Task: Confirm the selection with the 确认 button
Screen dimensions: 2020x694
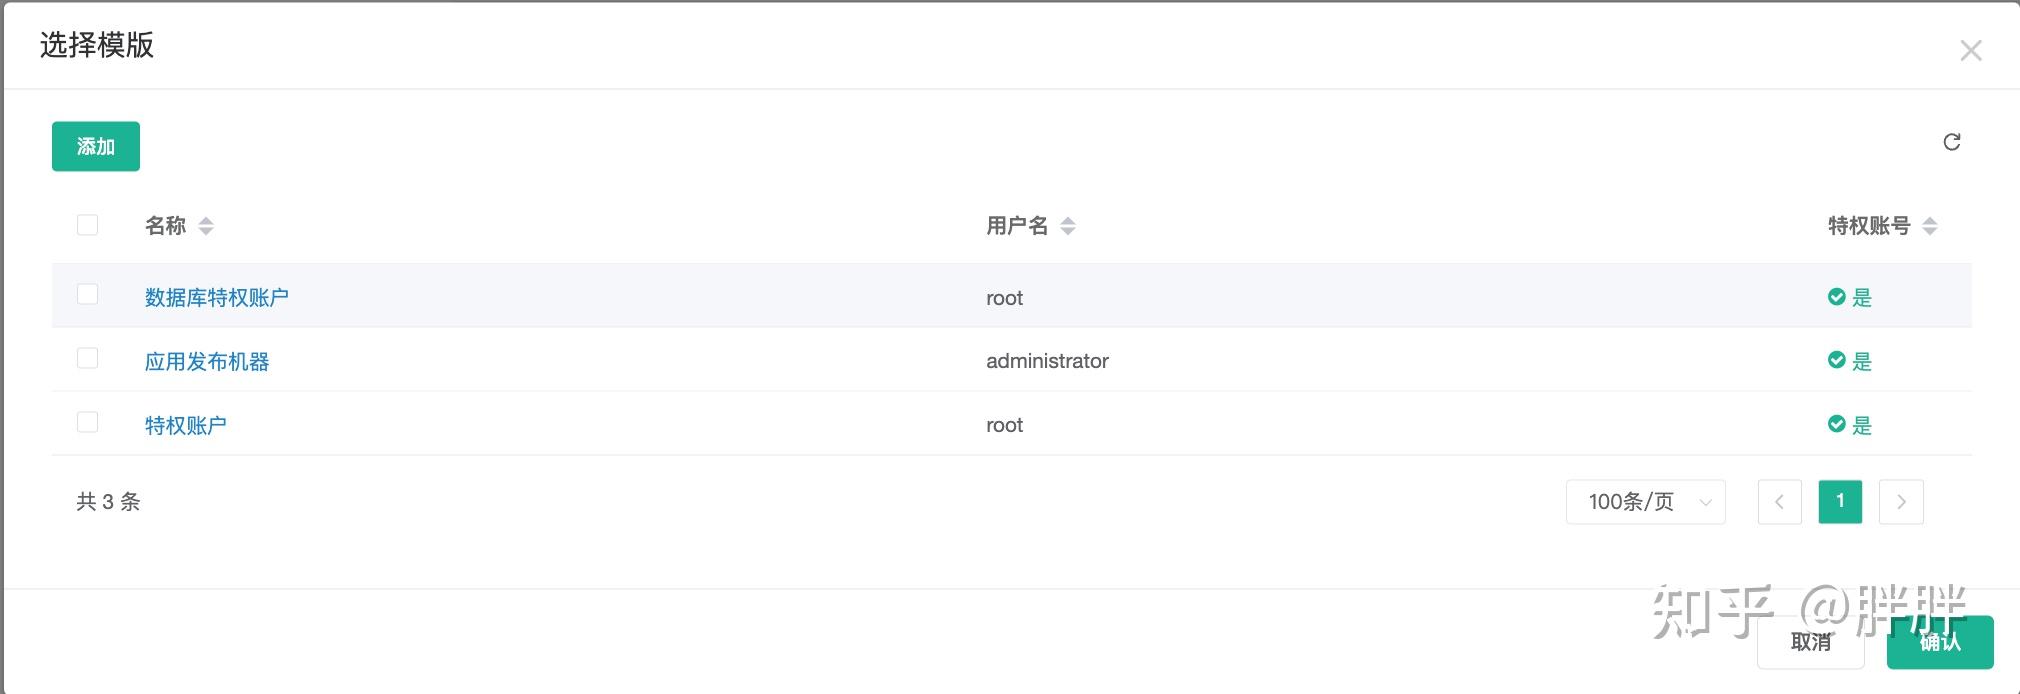Action: click(1939, 643)
